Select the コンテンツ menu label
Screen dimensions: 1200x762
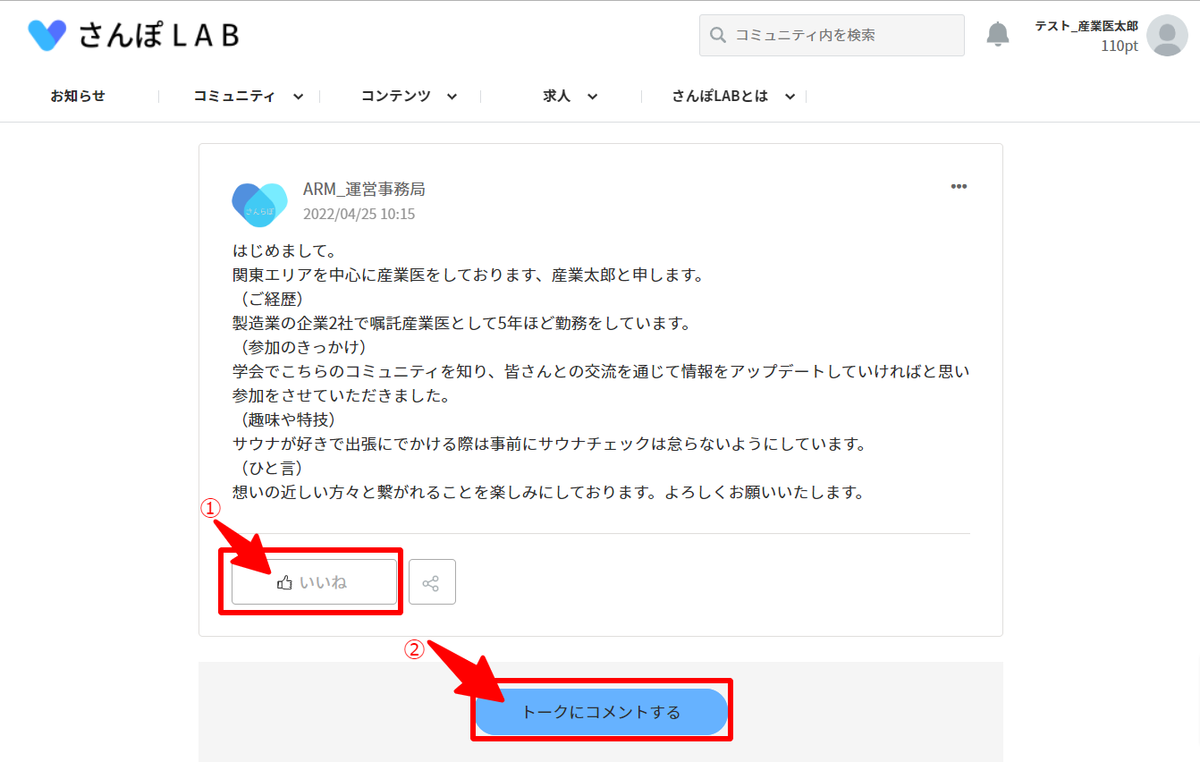(396, 96)
